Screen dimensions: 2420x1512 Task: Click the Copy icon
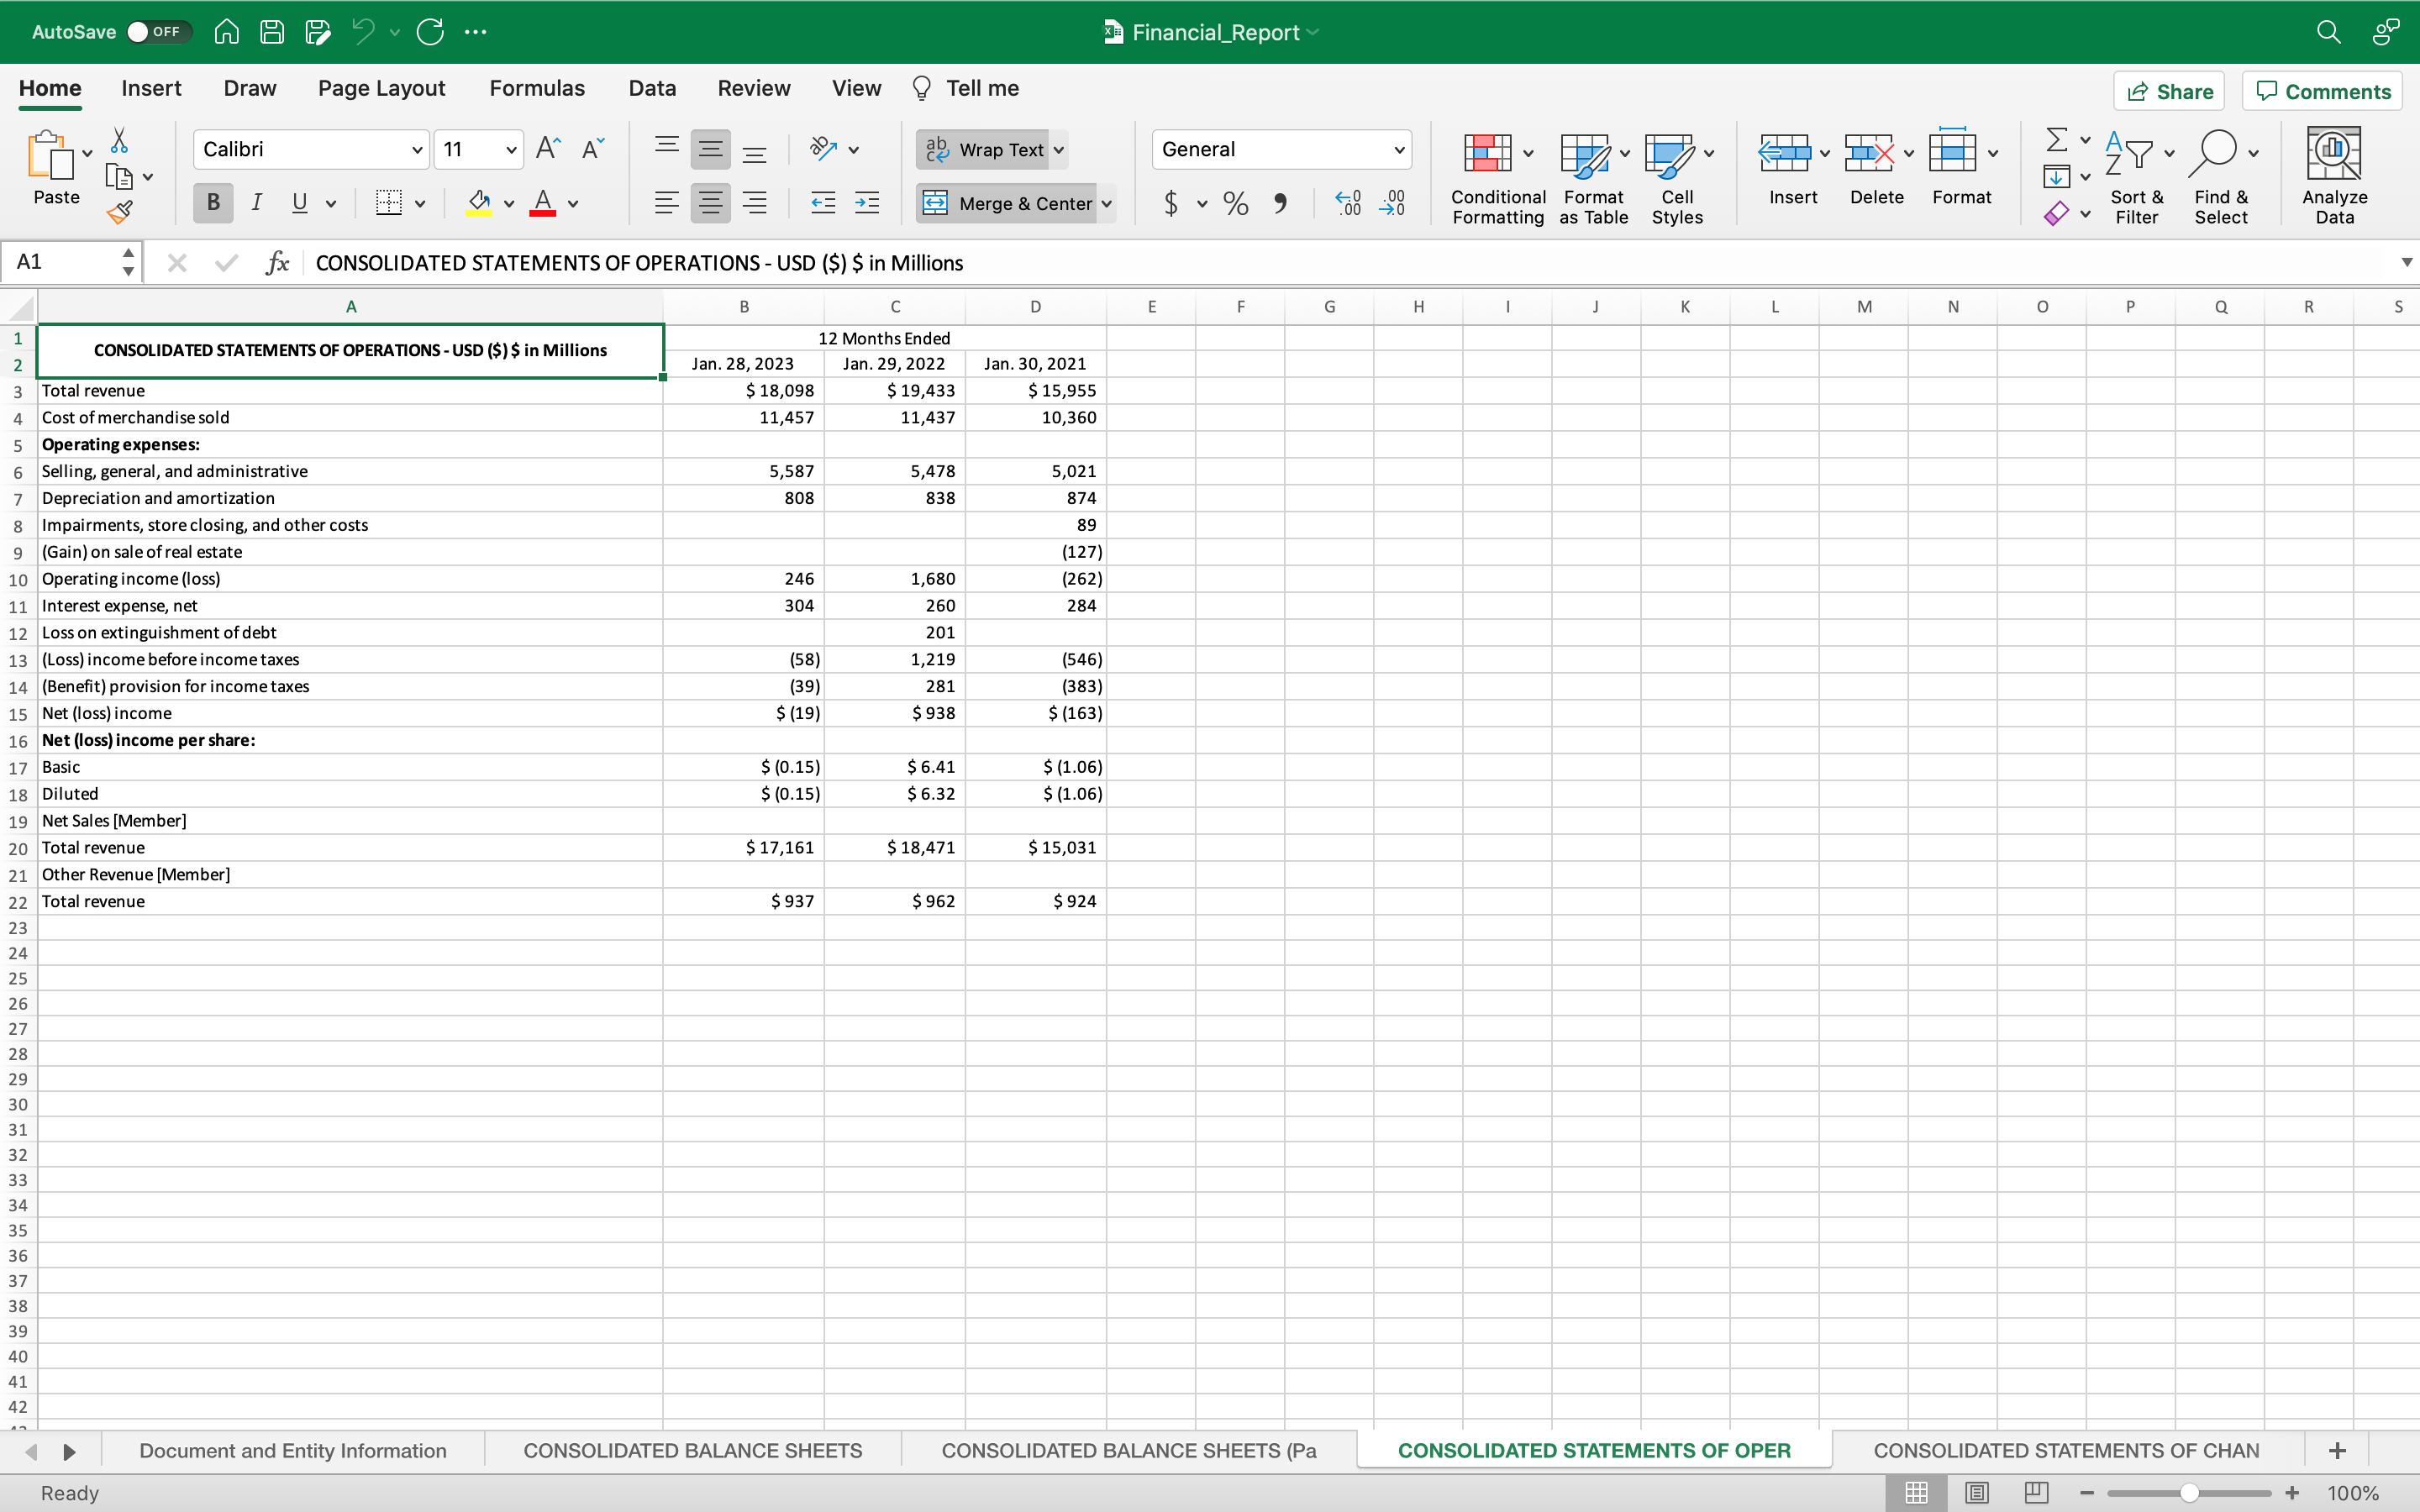[x=119, y=176]
